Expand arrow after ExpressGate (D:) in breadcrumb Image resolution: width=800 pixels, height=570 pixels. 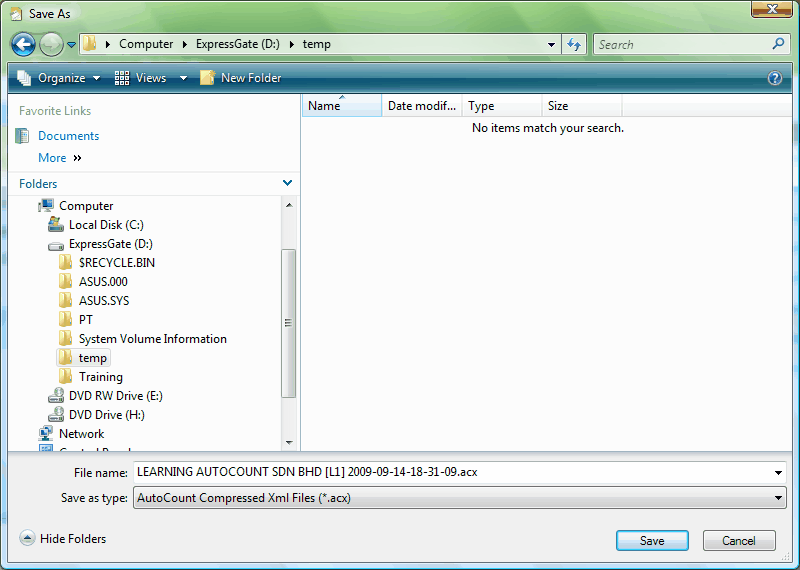click(x=292, y=44)
